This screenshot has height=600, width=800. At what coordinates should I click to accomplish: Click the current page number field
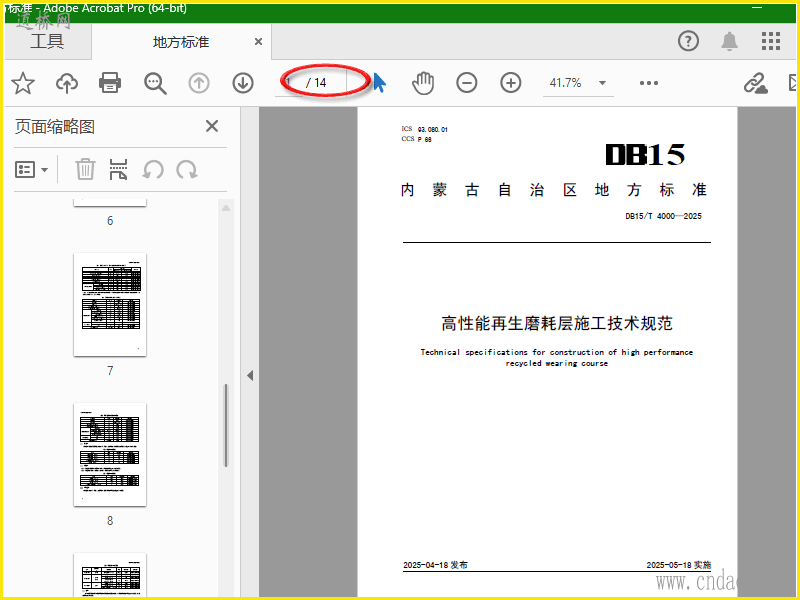291,83
